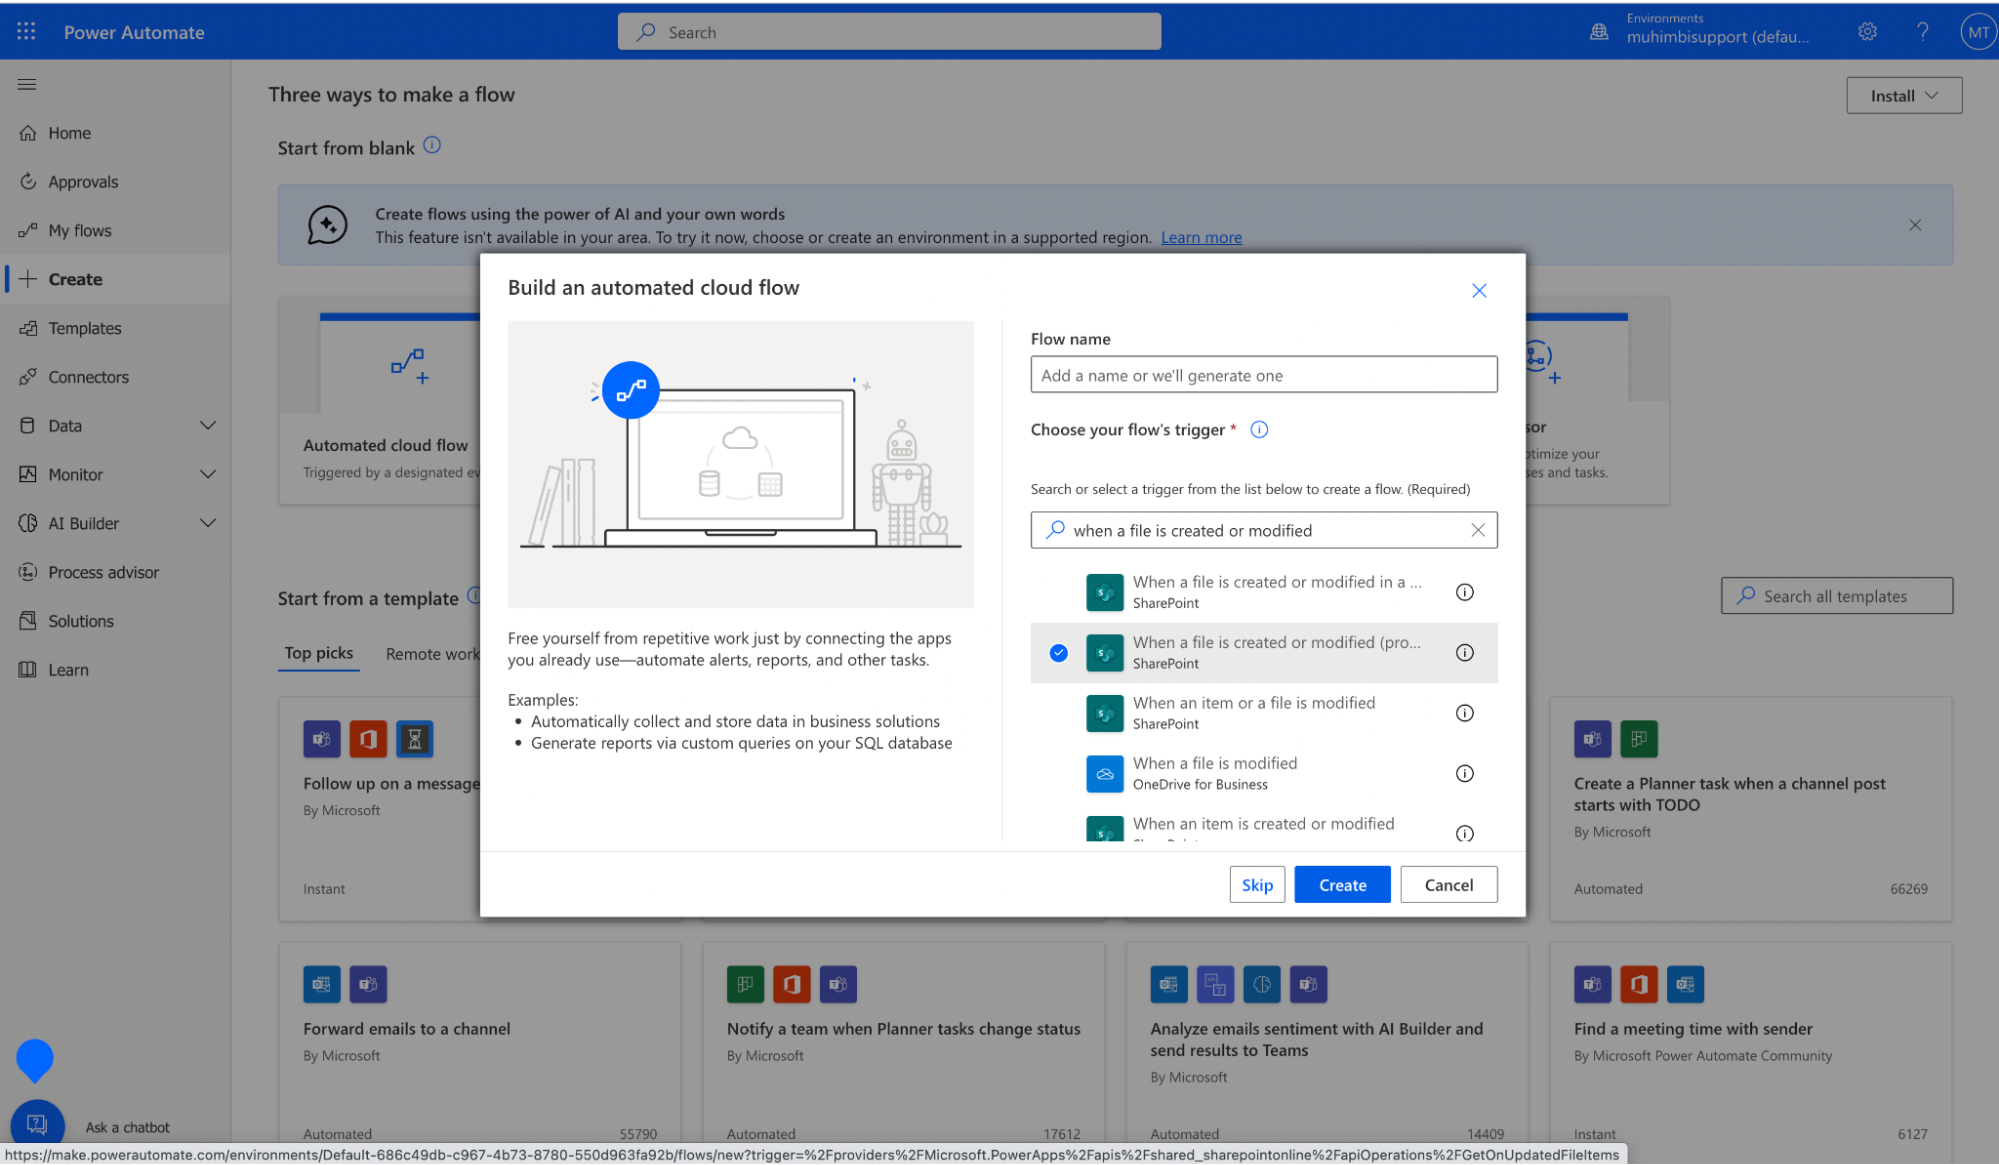Open the app launcher waffle icon
This screenshot has height=1165, width=1999.
26,31
